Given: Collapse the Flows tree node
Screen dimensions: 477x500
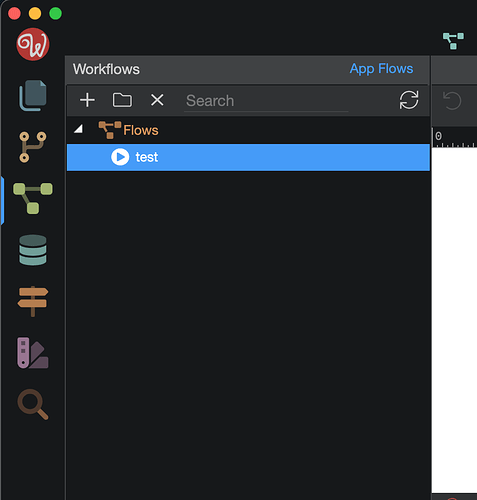Looking at the screenshot, I should 78,129.
